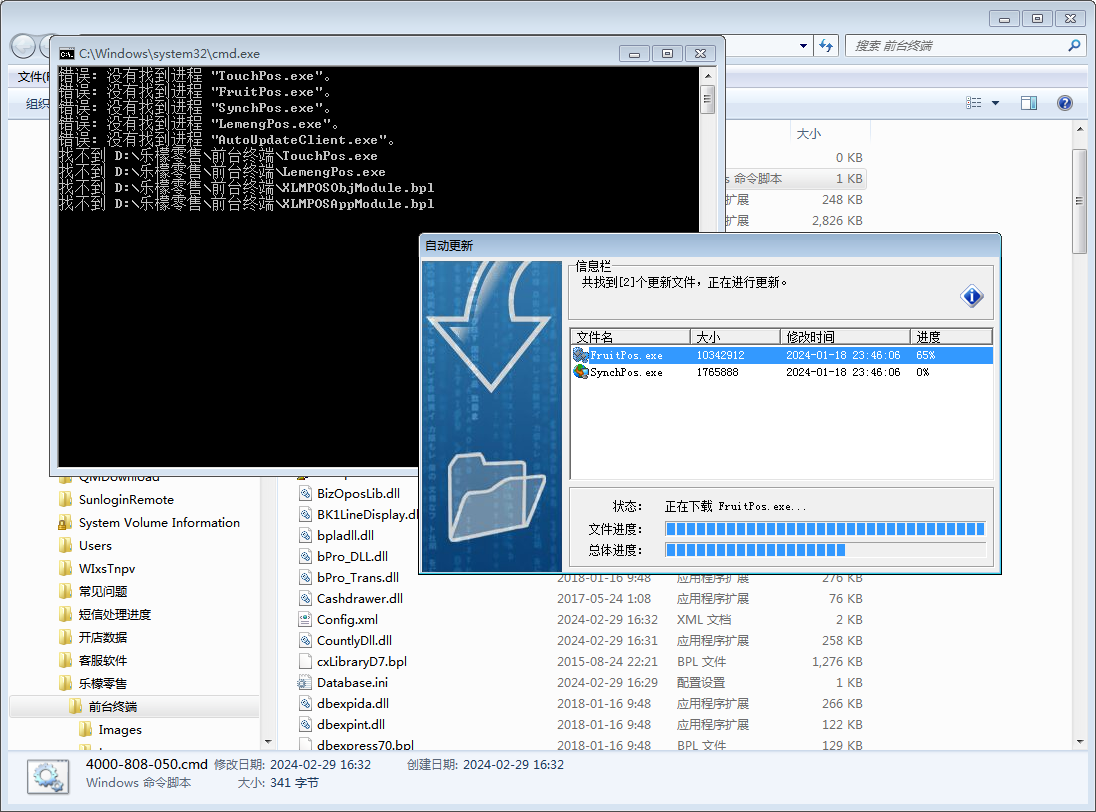
Task: Select the 客服软件 folder in tree
Action: coord(103,661)
